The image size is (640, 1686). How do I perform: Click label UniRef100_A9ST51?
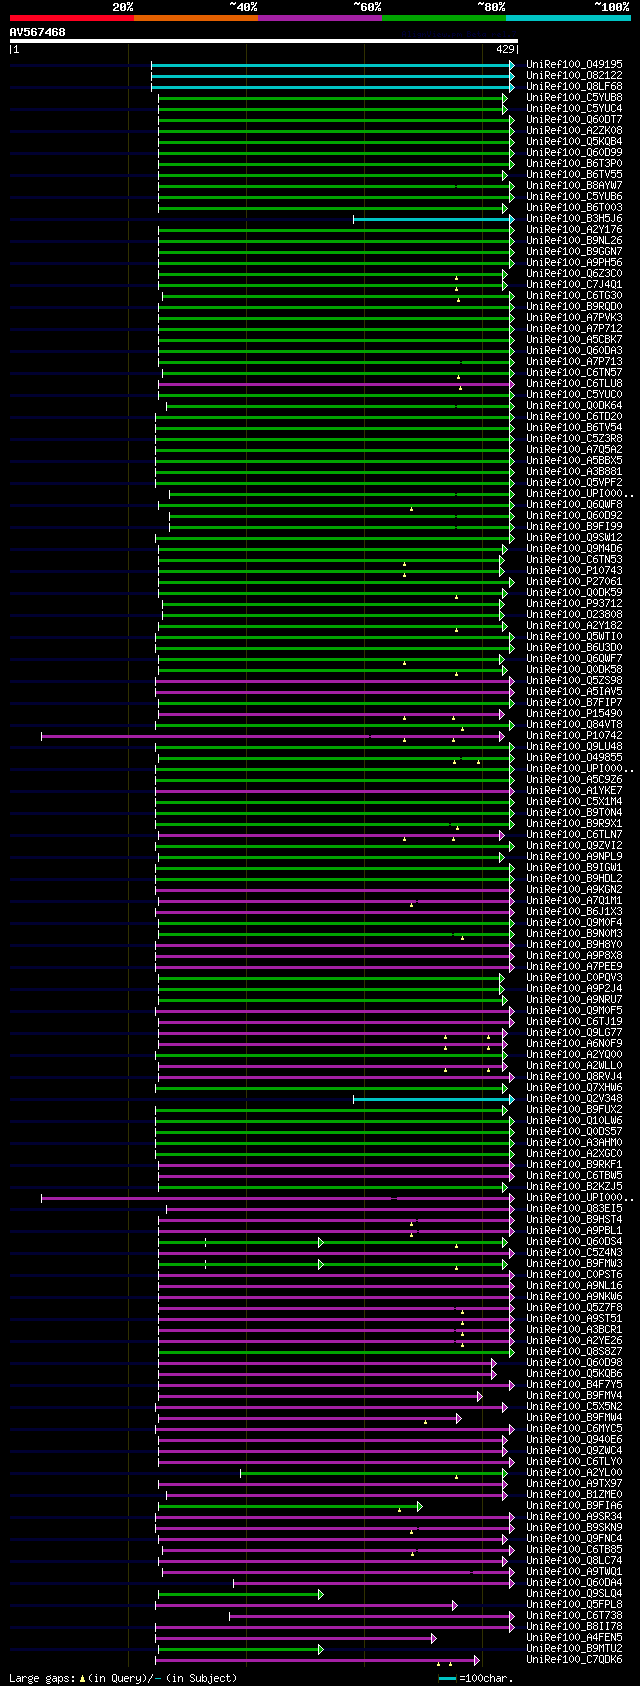click(574, 1318)
